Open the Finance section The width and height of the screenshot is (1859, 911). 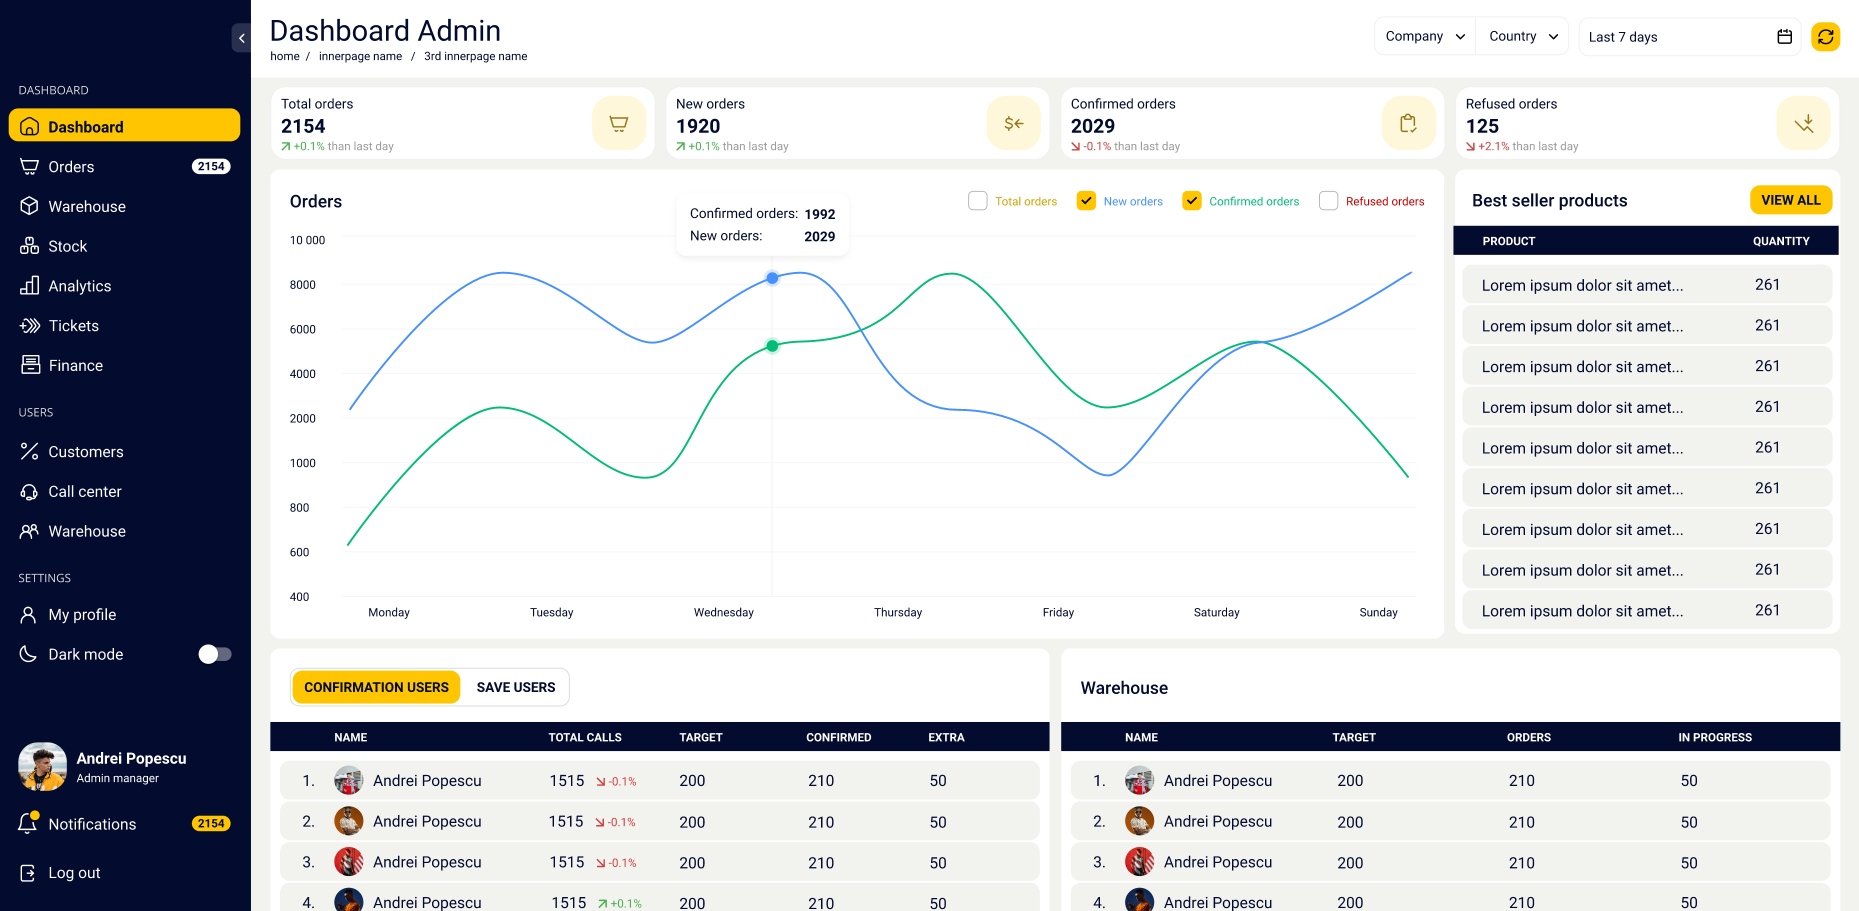tap(75, 365)
